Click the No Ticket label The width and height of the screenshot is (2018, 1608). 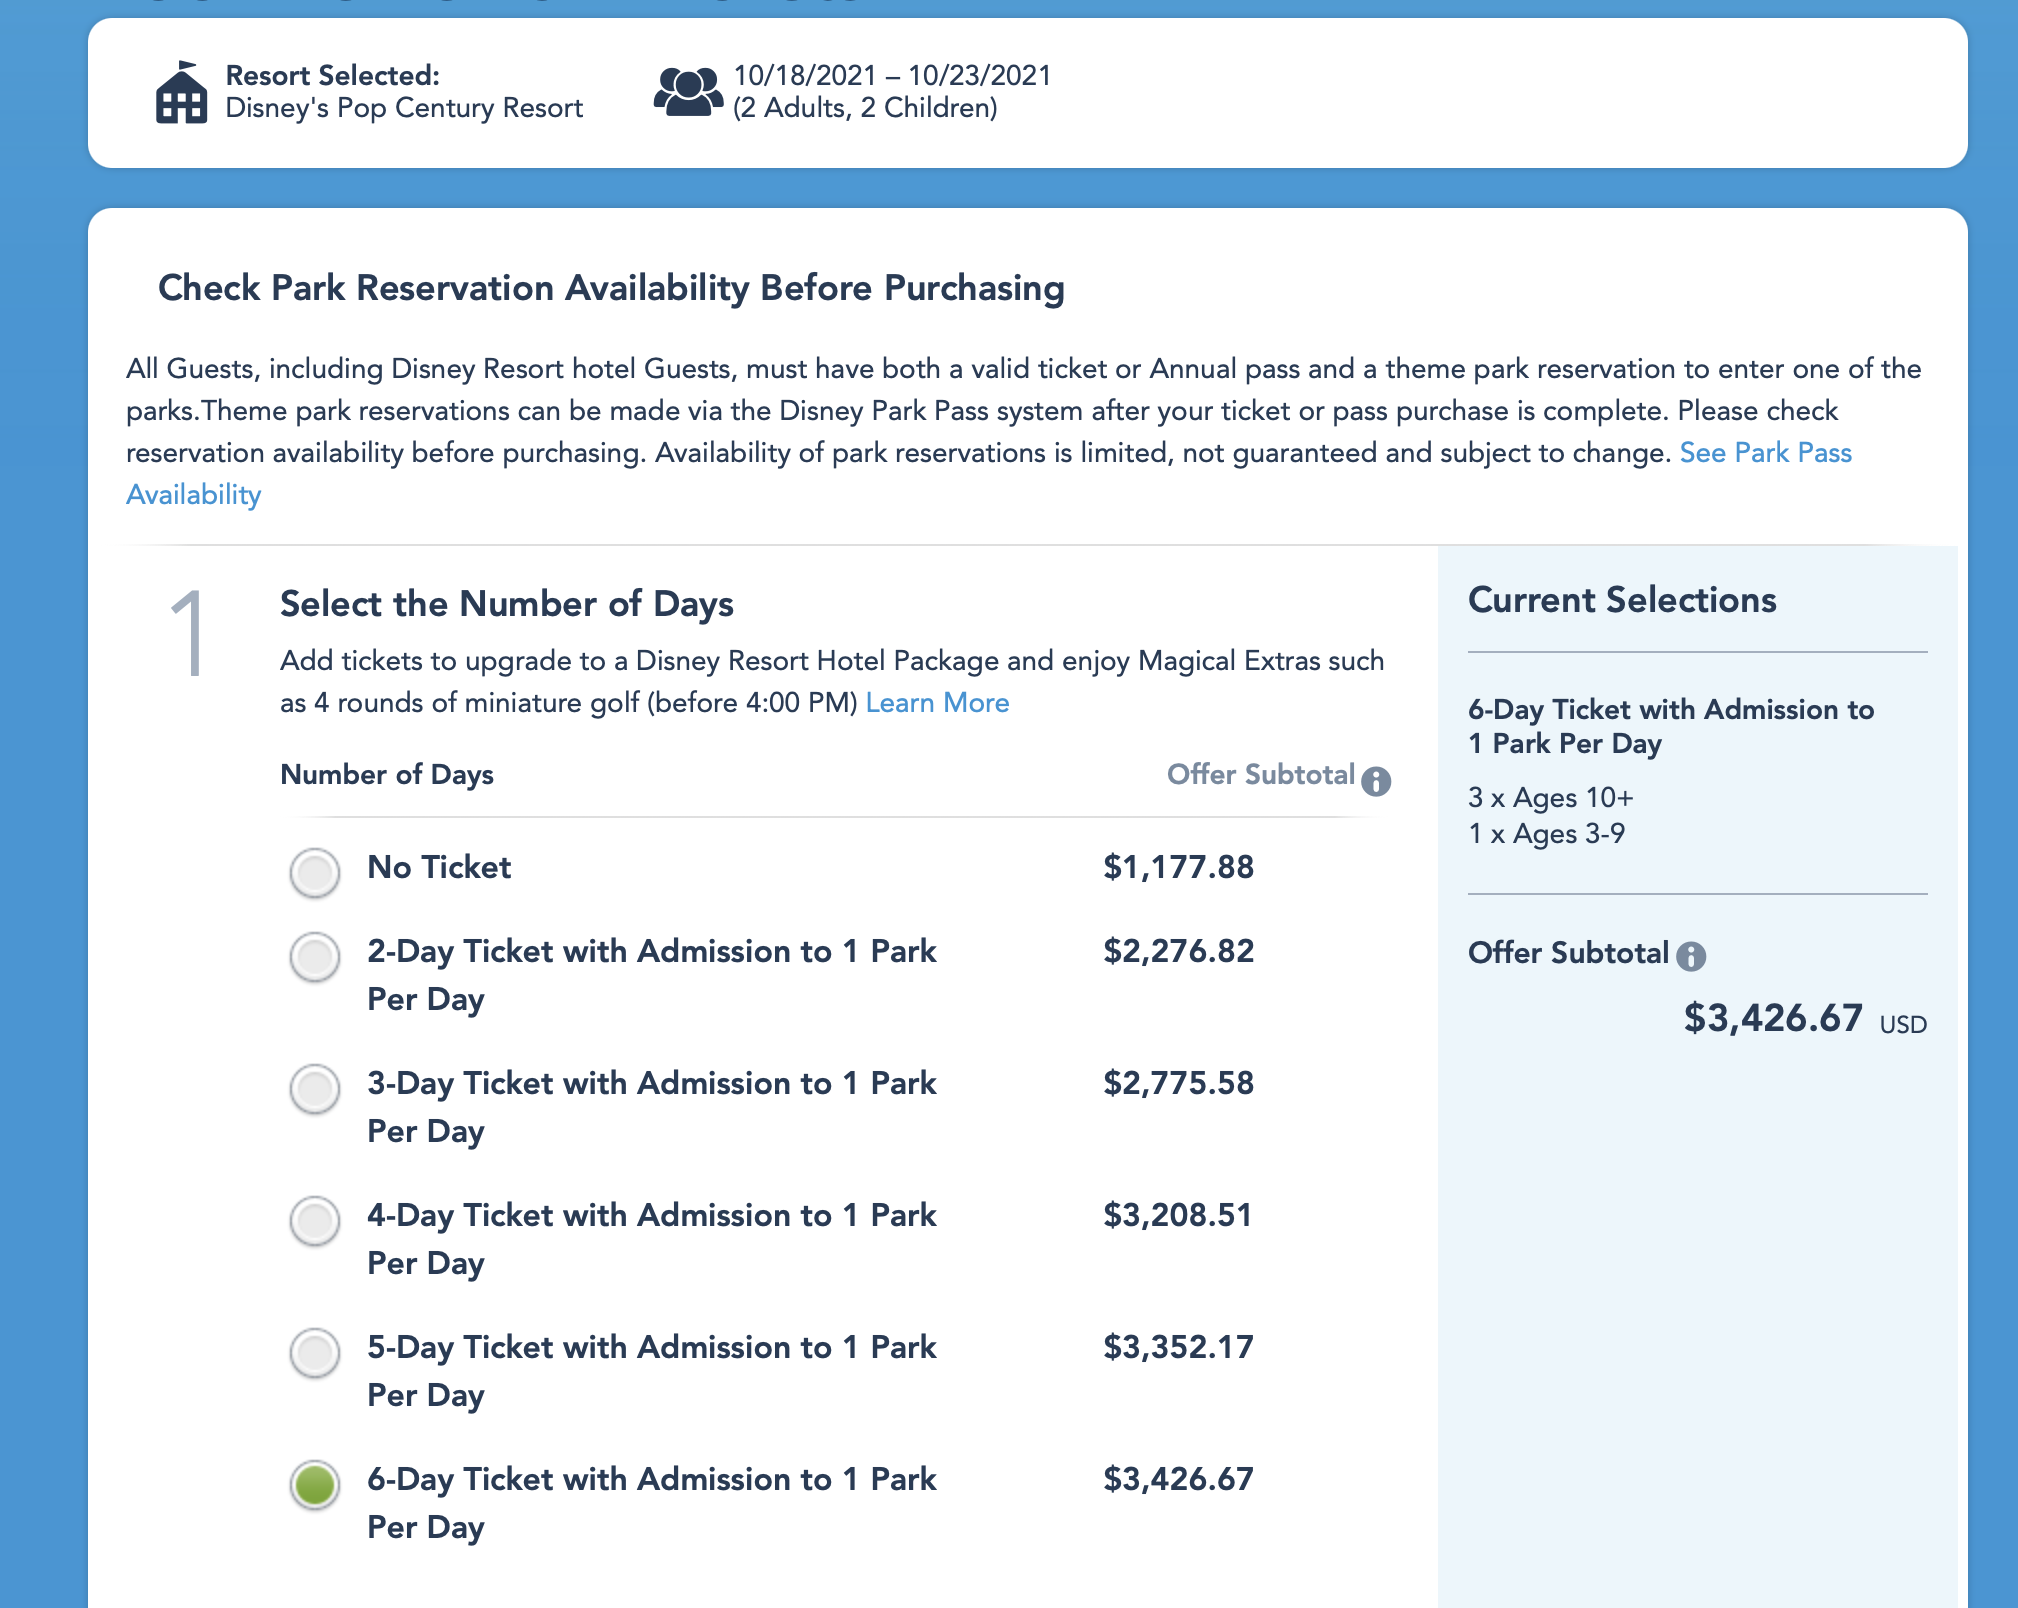(x=439, y=867)
